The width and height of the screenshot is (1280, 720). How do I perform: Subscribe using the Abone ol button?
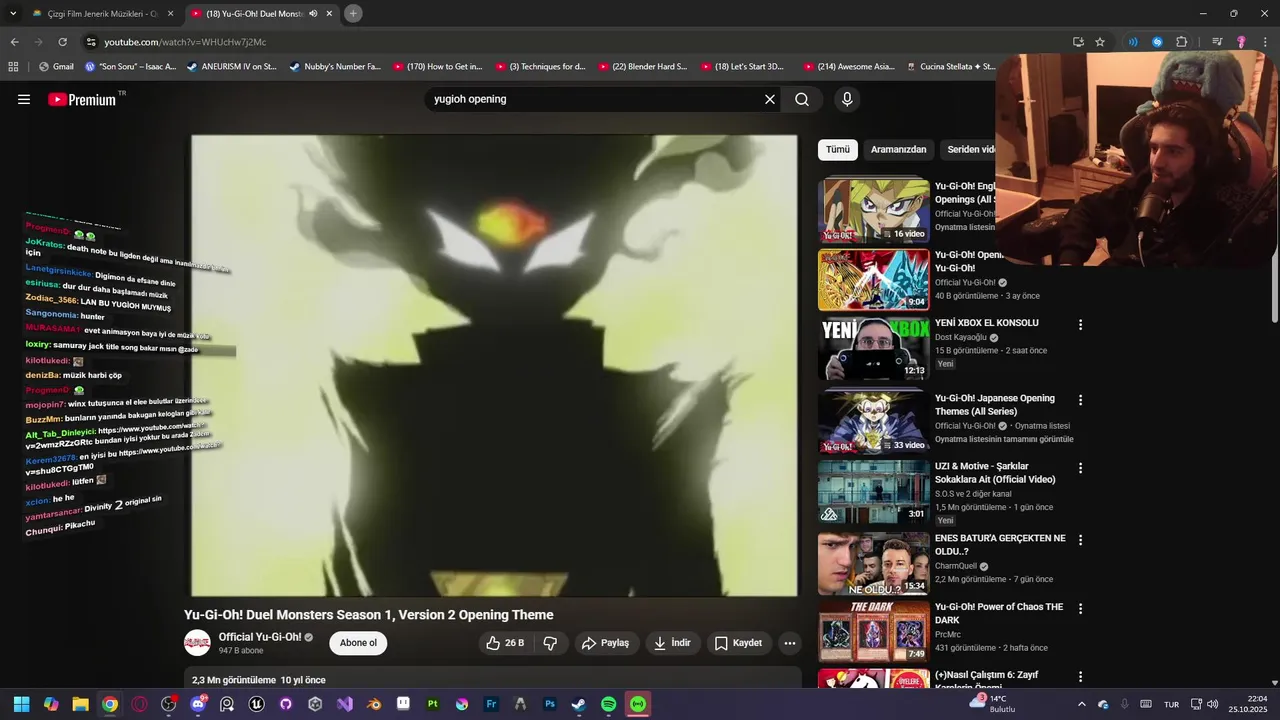[x=358, y=643]
